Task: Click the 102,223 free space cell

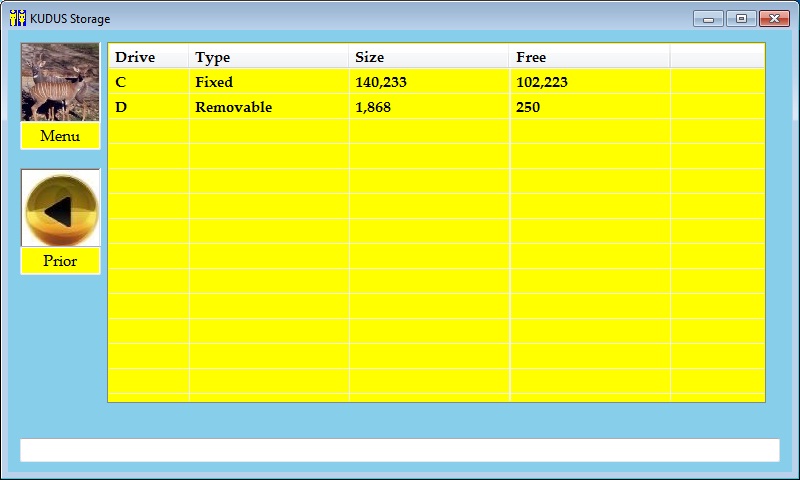Action: coord(542,82)
